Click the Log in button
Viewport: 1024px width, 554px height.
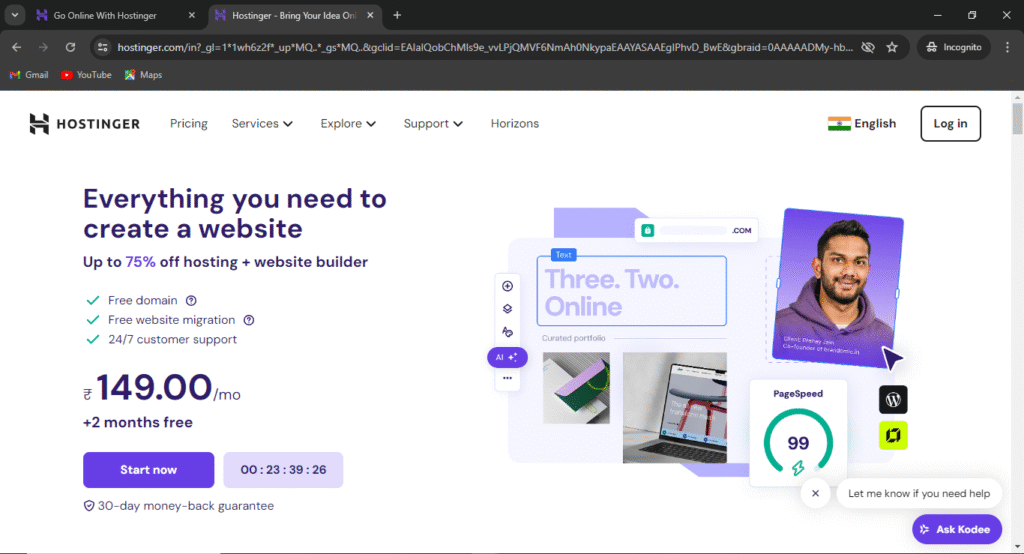pyautogui.click(x=950, y=123)
